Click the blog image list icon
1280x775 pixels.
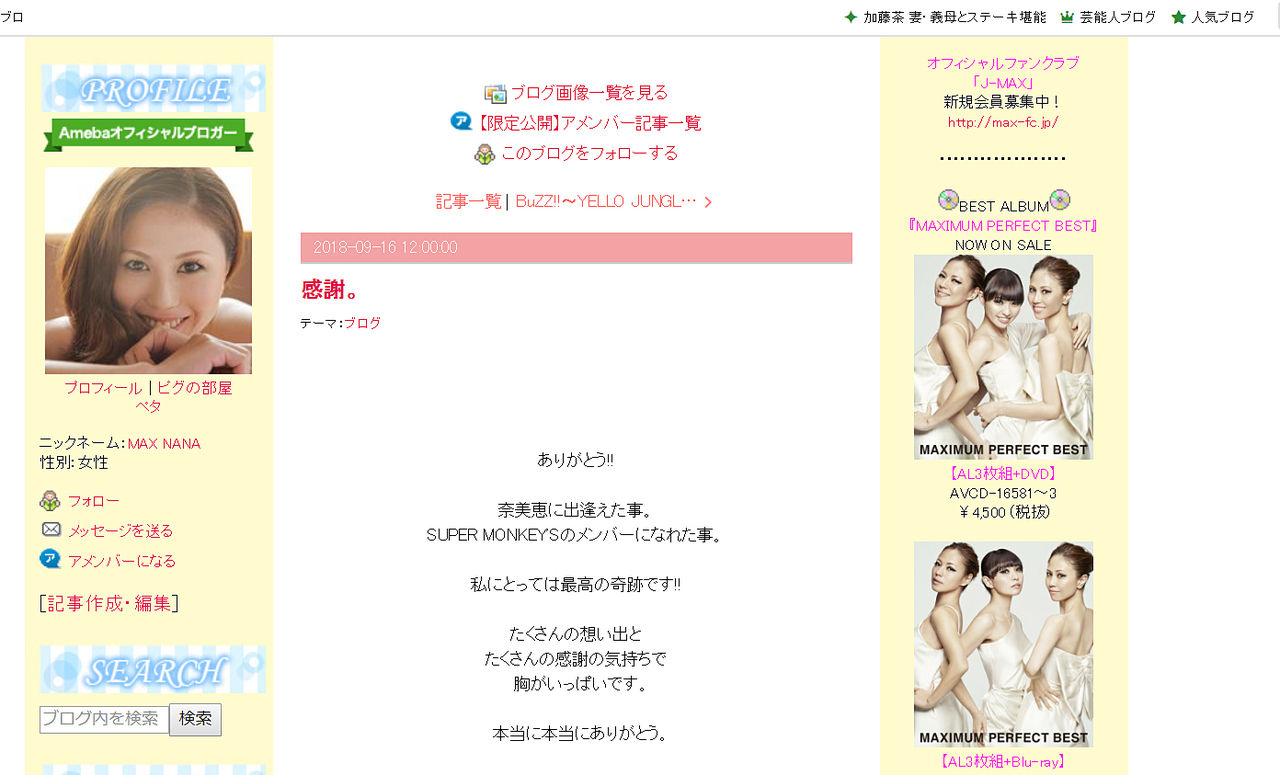coord(495,94)
